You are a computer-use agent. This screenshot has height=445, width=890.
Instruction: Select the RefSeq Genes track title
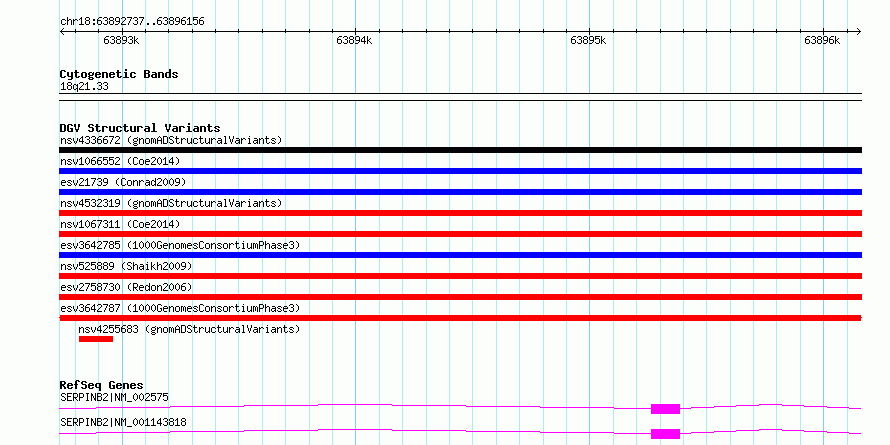pos(102,385)
